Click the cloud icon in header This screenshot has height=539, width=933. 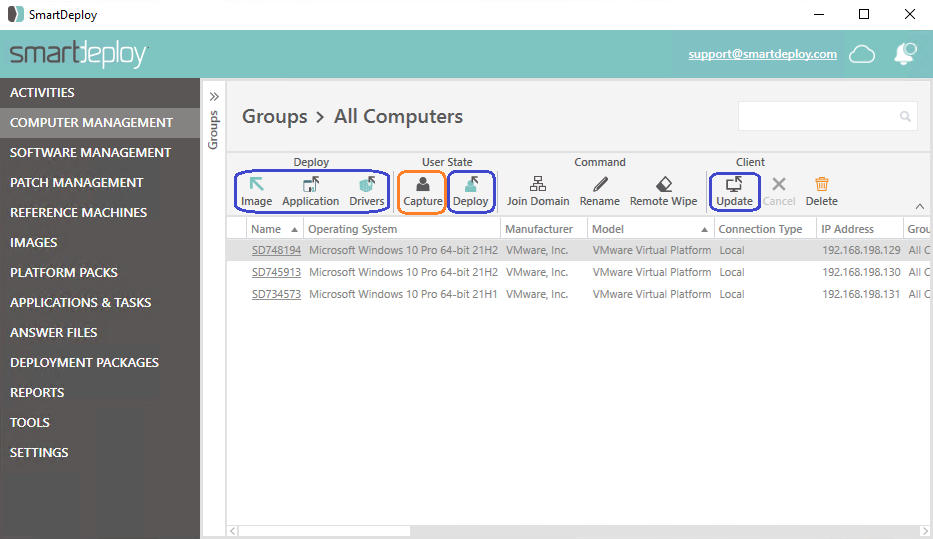pyautogui.click(x=862, y=54)
